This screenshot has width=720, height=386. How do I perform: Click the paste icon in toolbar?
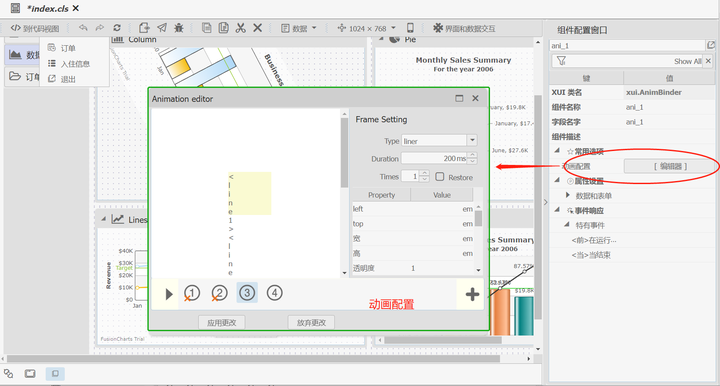(224, 28)
